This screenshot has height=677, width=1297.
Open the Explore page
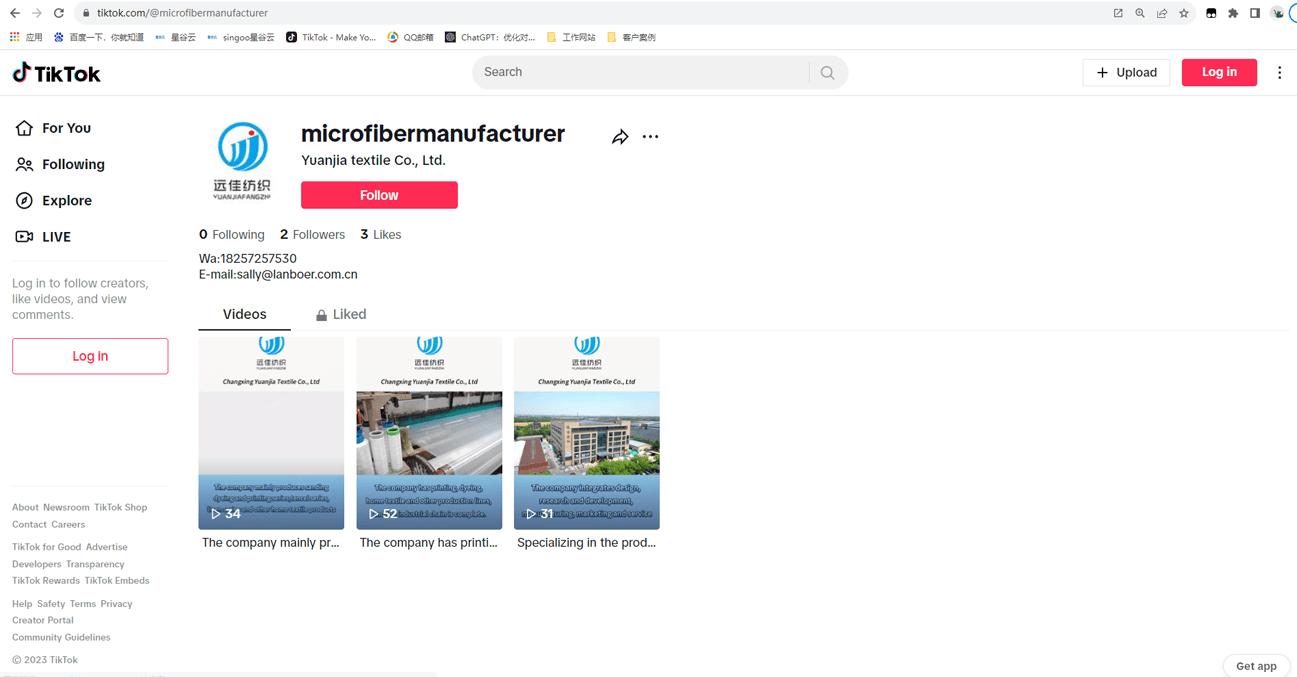[54, 200]
